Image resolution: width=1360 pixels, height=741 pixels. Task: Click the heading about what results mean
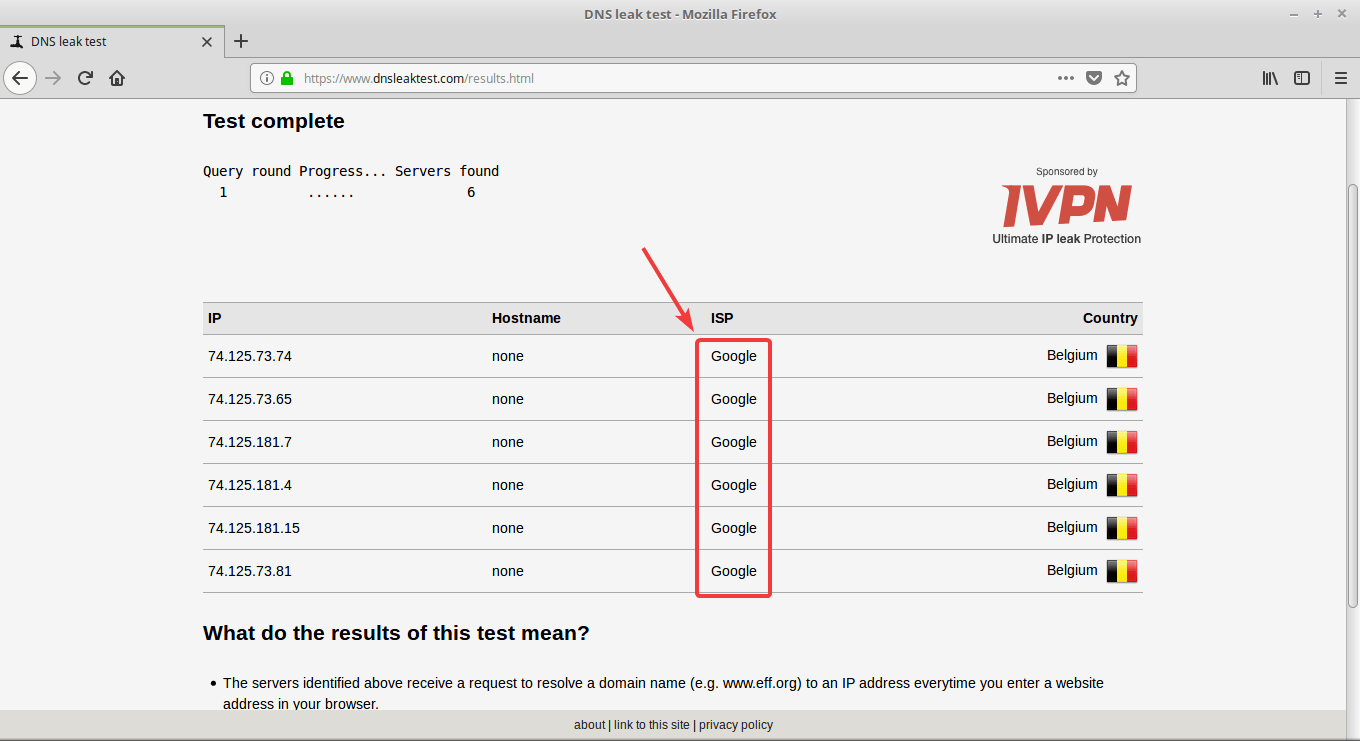396,633
